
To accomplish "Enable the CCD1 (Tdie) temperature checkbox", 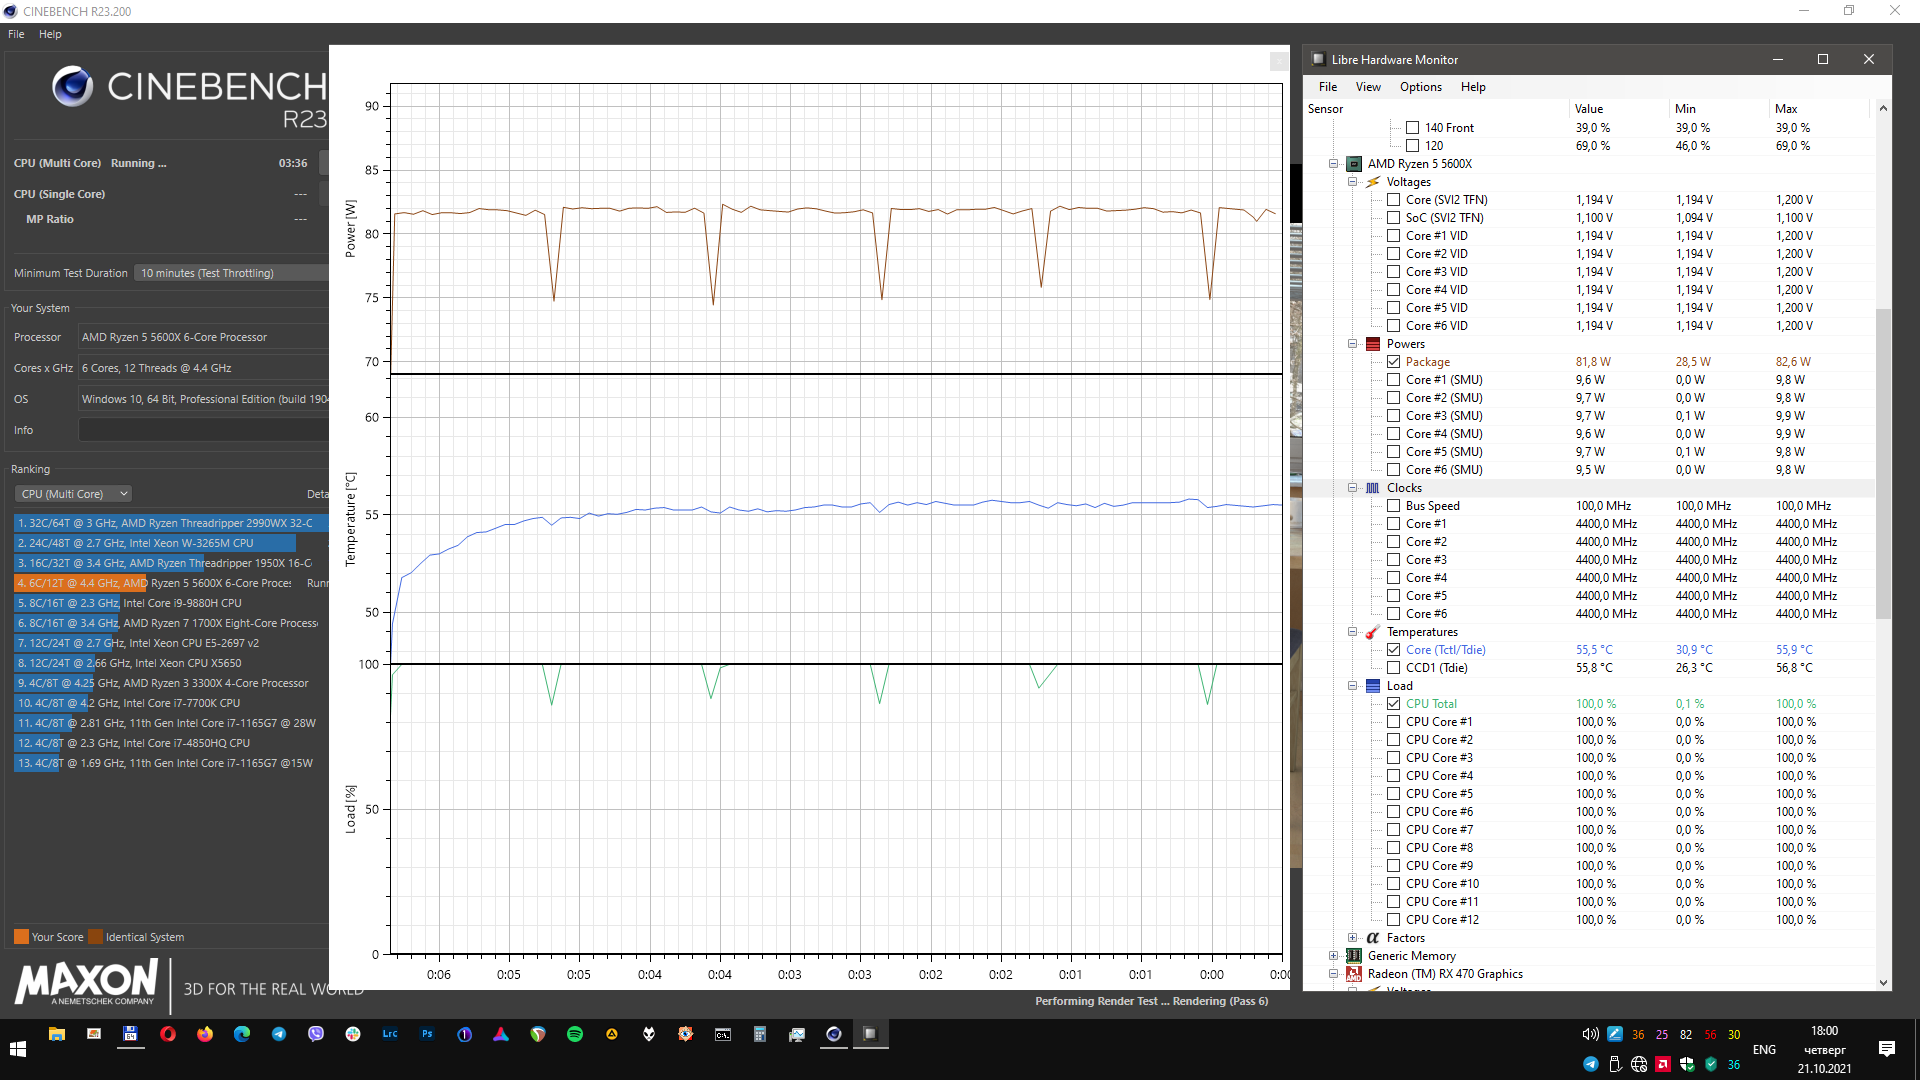I will 1393,668.
